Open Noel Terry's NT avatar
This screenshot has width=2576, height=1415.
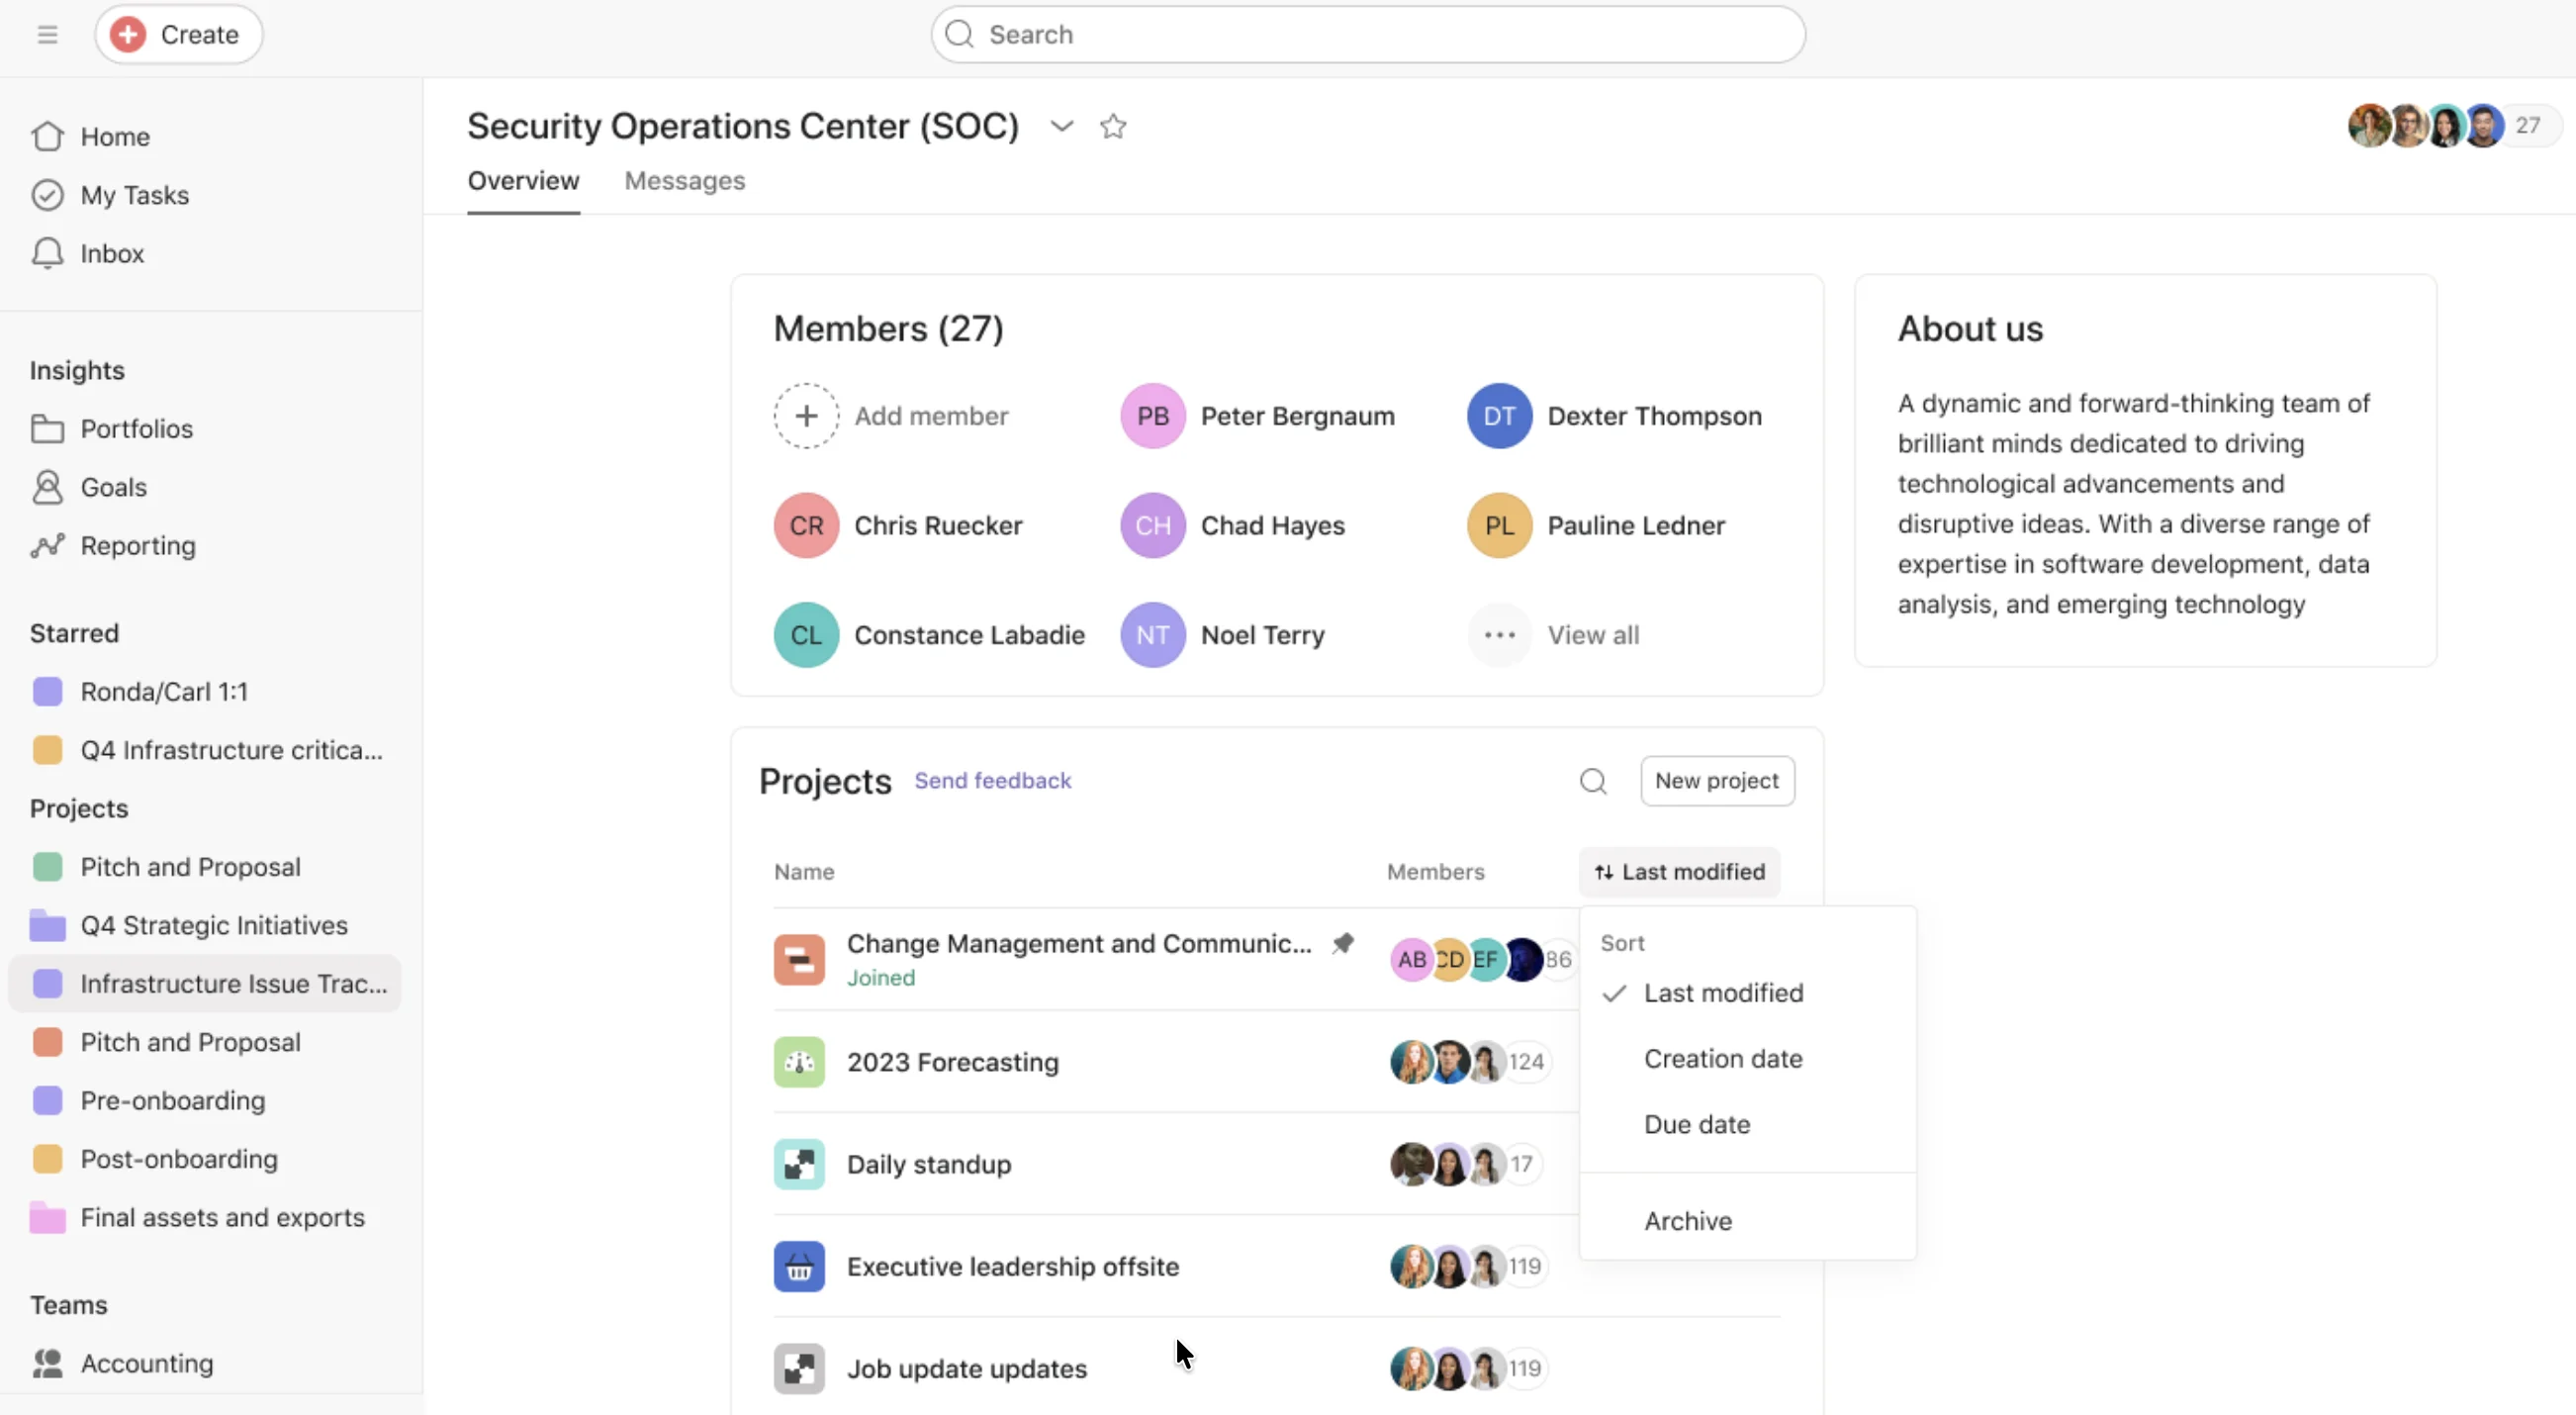tap(1152, 635)
